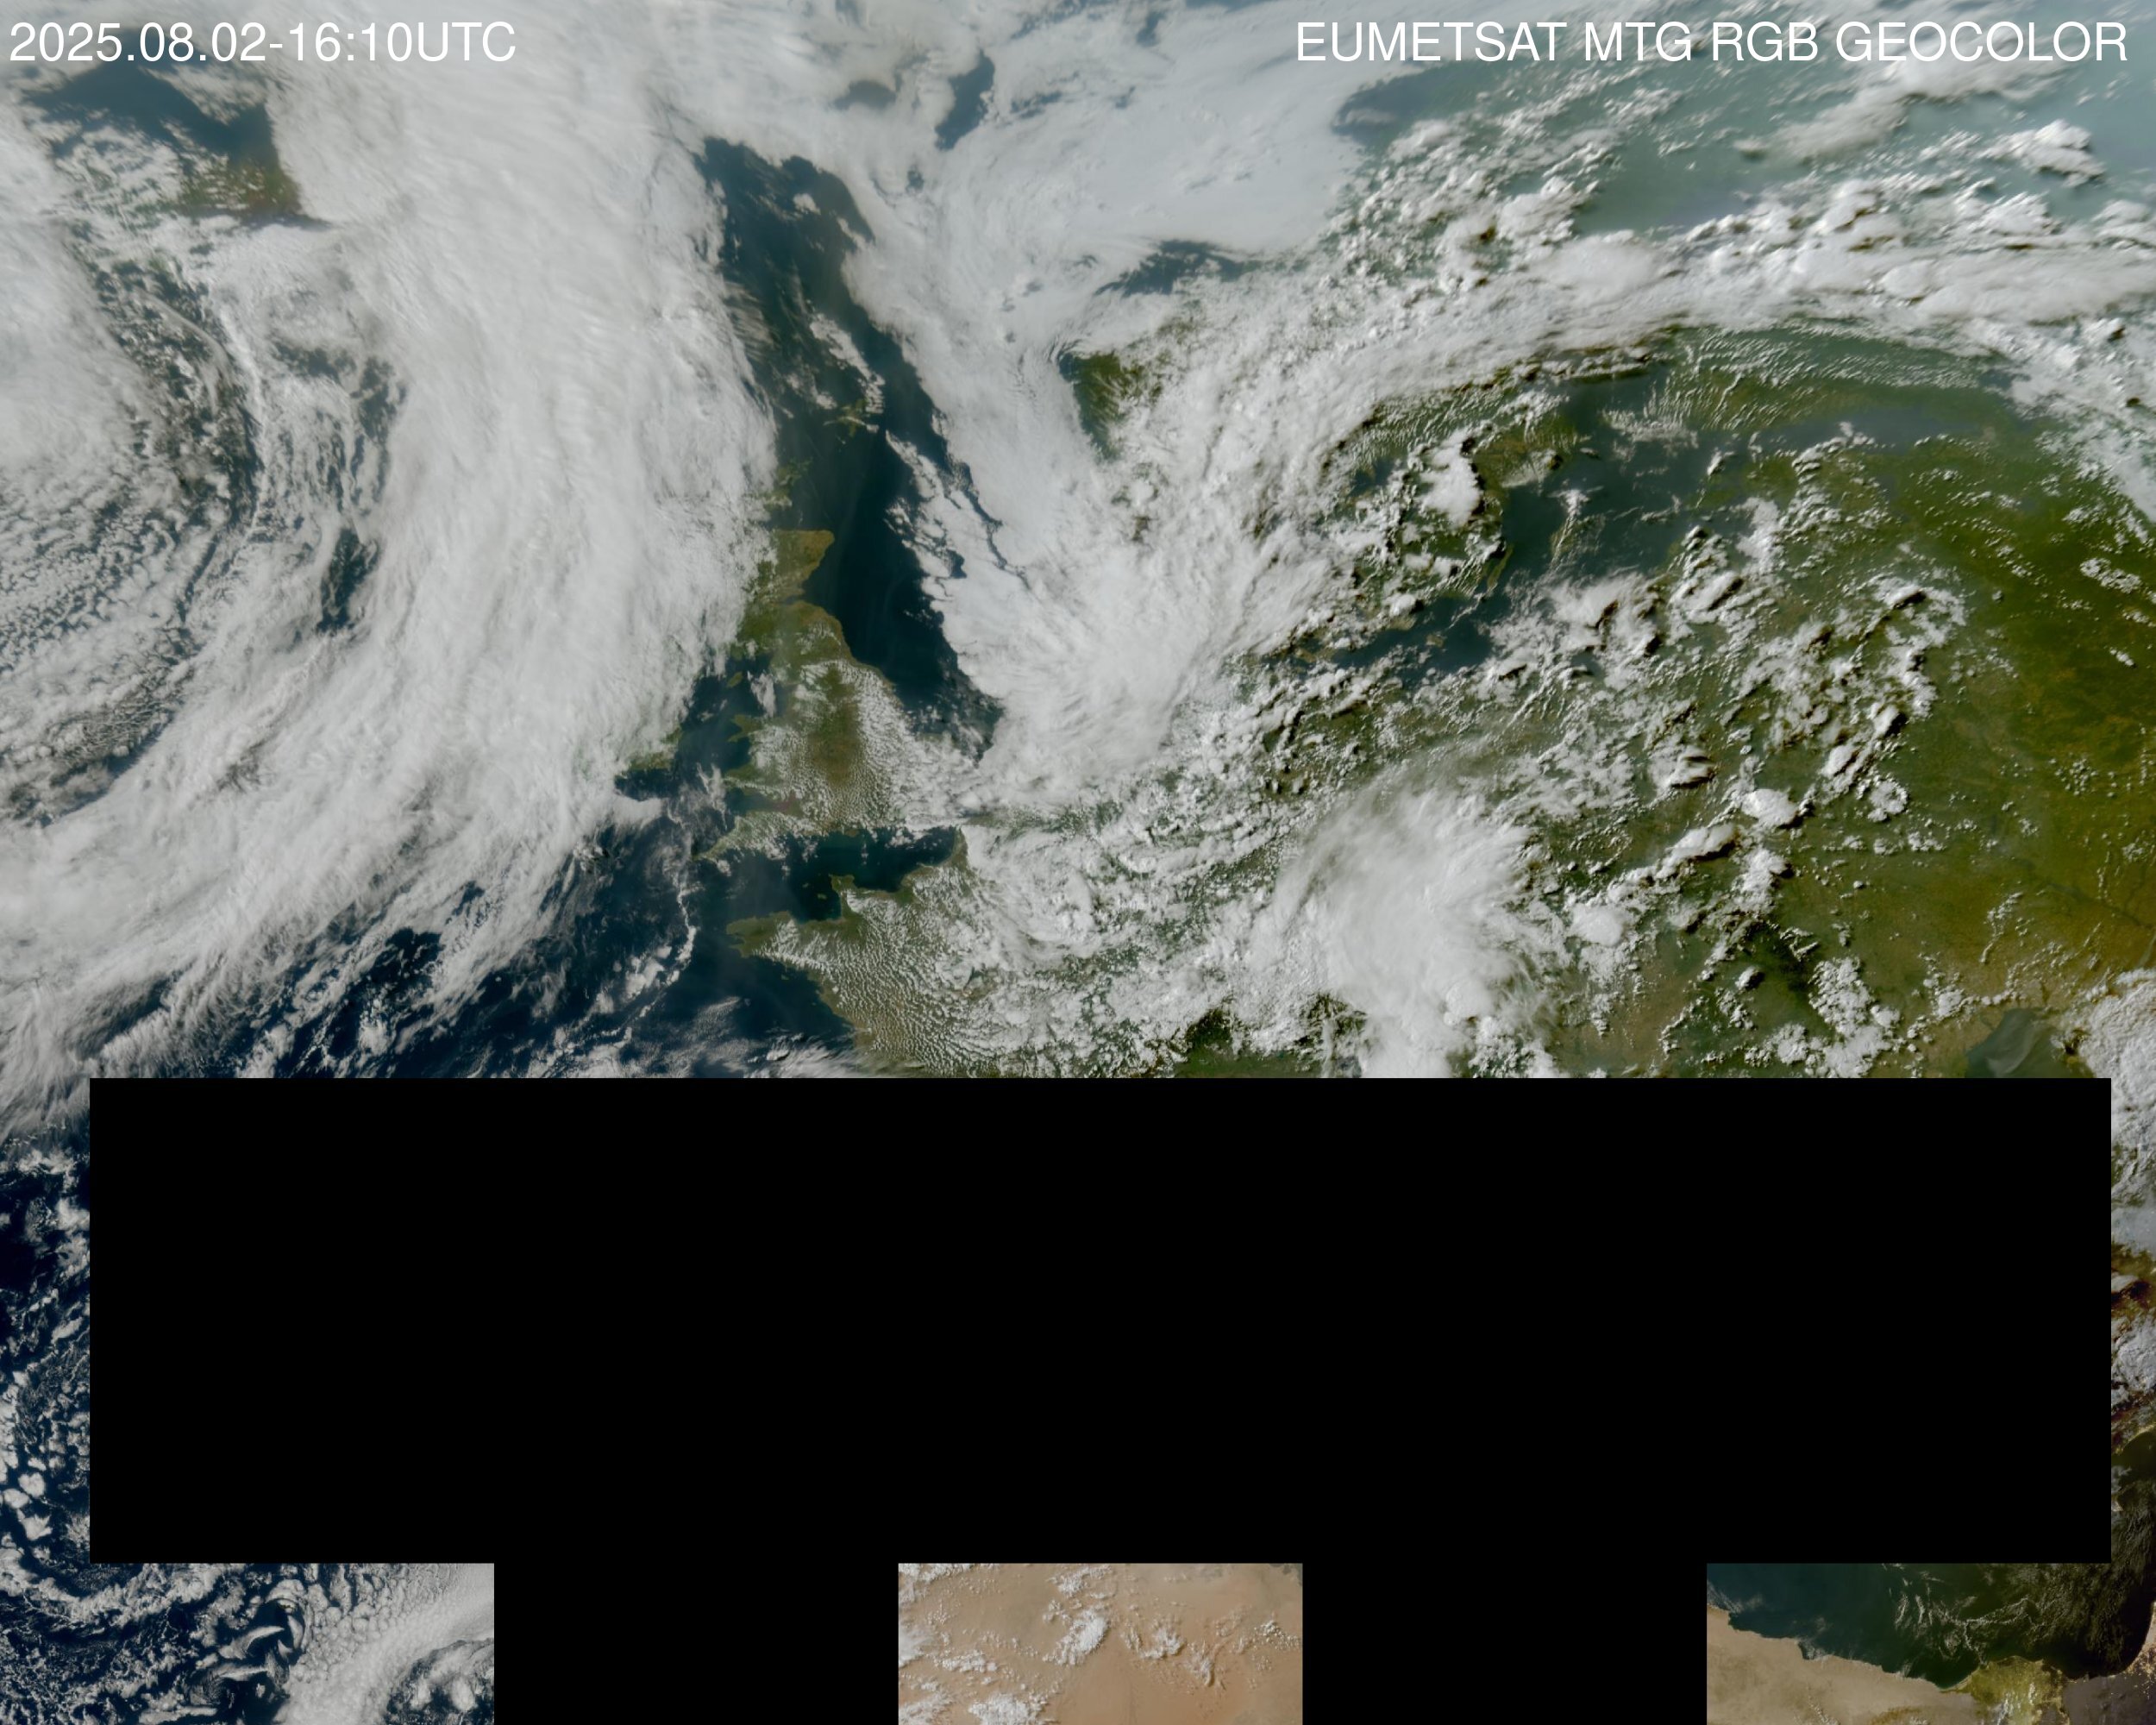Click the black gap between center and right tiles
This screenshot has height=1725, width=2156.
pyautogui.click(x=1503, y=1643)
